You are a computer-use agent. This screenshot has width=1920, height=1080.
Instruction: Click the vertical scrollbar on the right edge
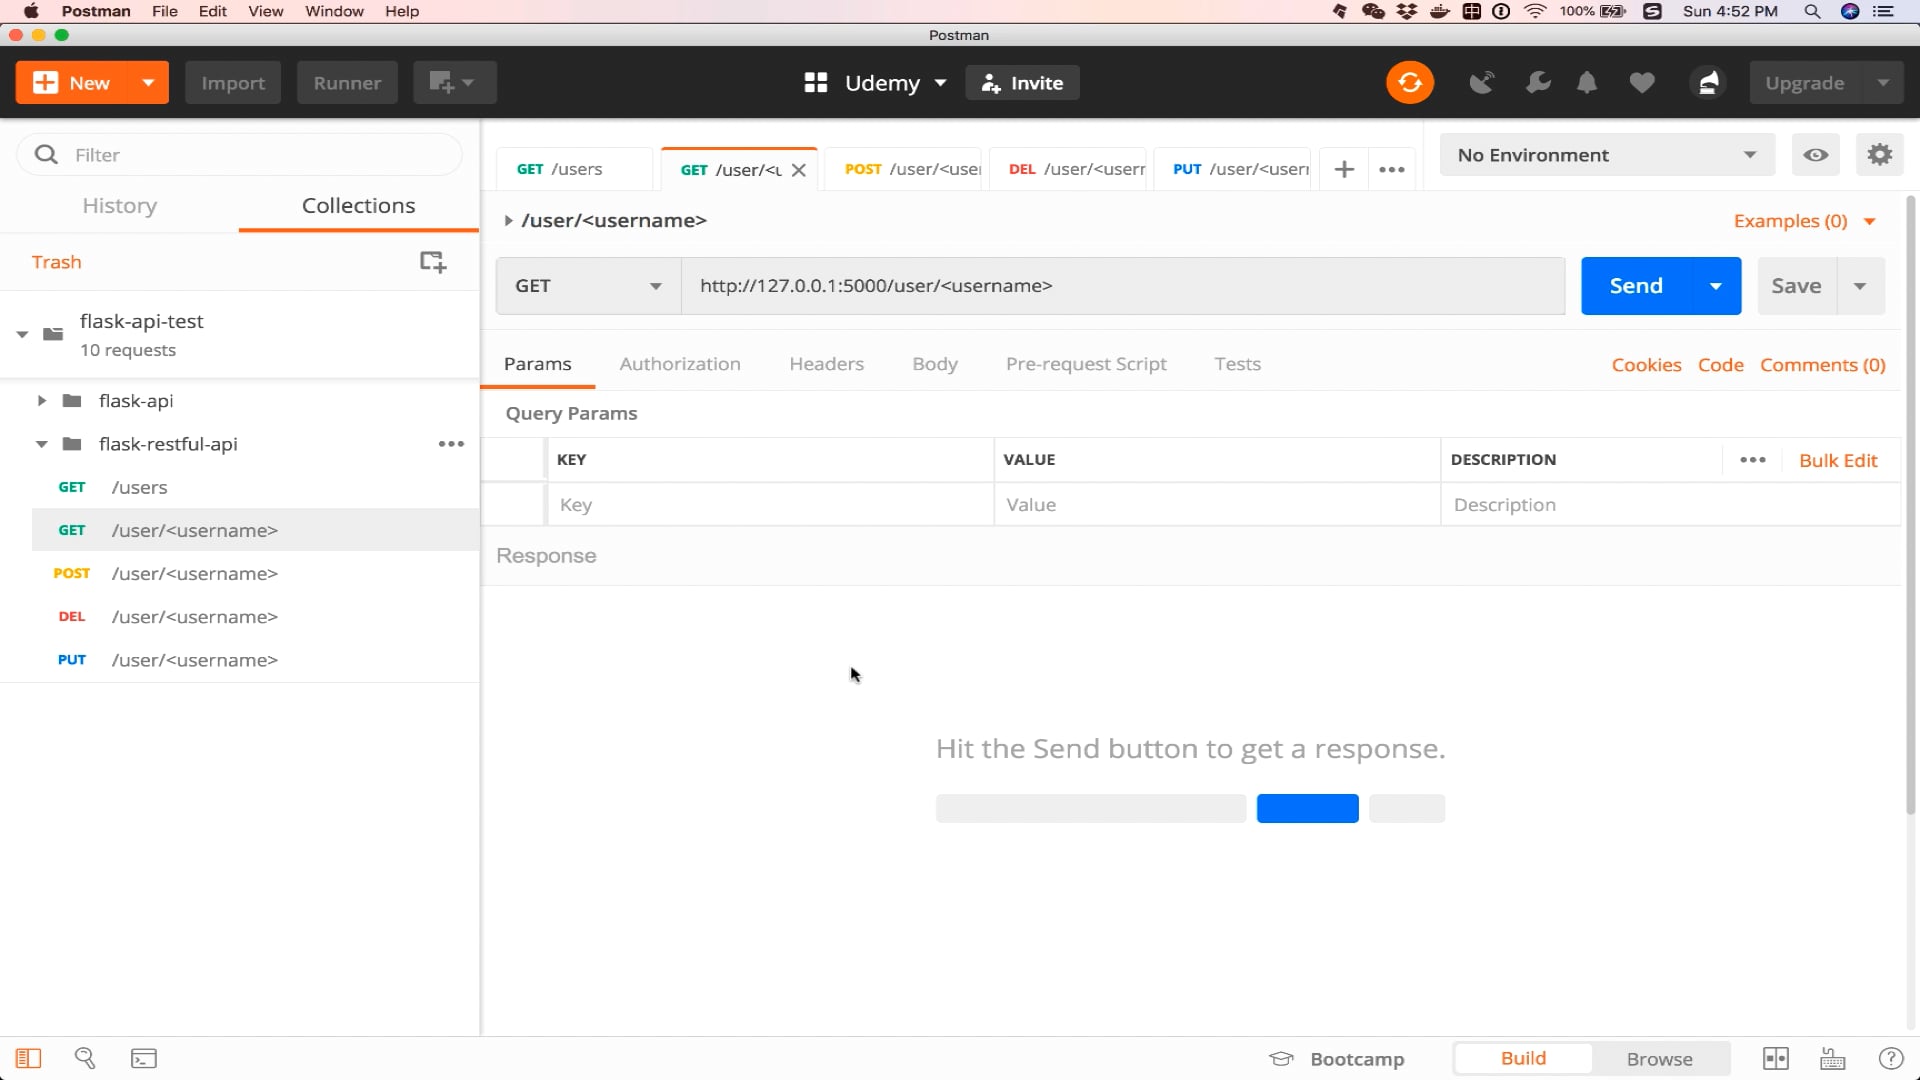pyautogui.click(x=1911, y=500)
